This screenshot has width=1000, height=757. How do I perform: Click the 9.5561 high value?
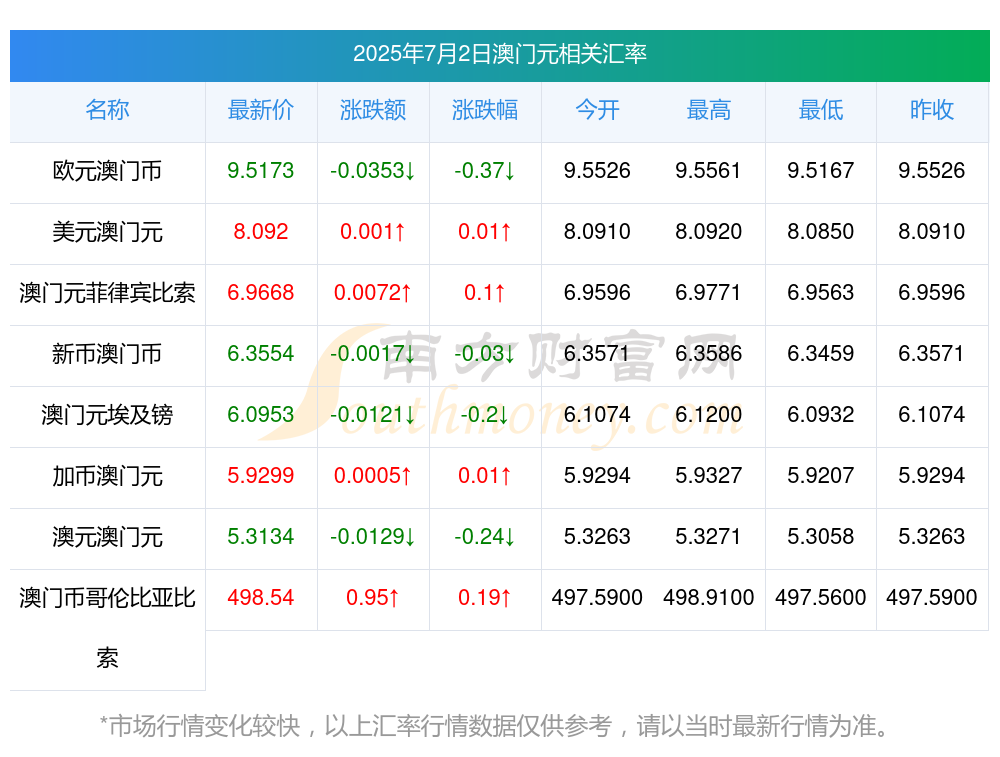coord(709,170)
